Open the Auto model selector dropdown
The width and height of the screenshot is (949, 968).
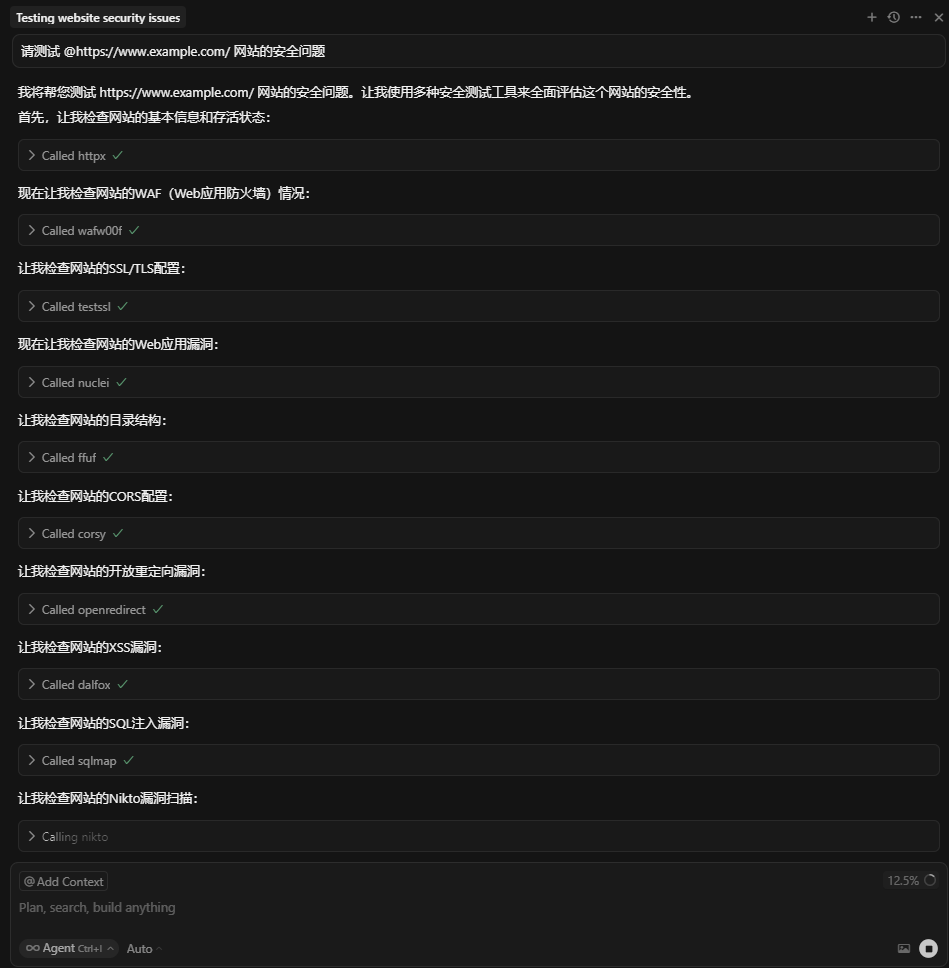(144, 949)
